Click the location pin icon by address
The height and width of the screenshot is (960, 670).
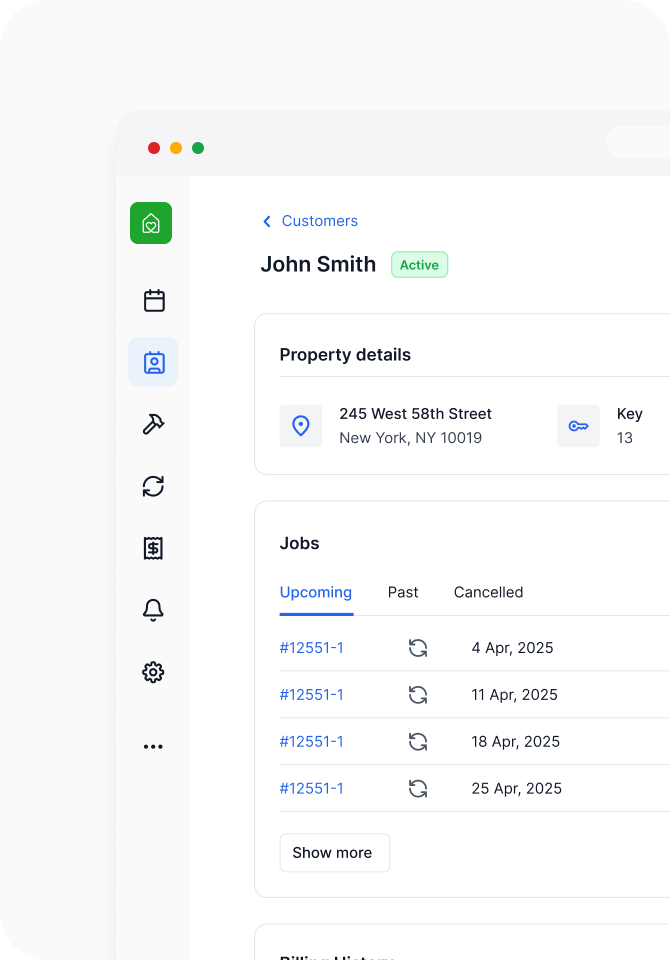click(301, 426)
